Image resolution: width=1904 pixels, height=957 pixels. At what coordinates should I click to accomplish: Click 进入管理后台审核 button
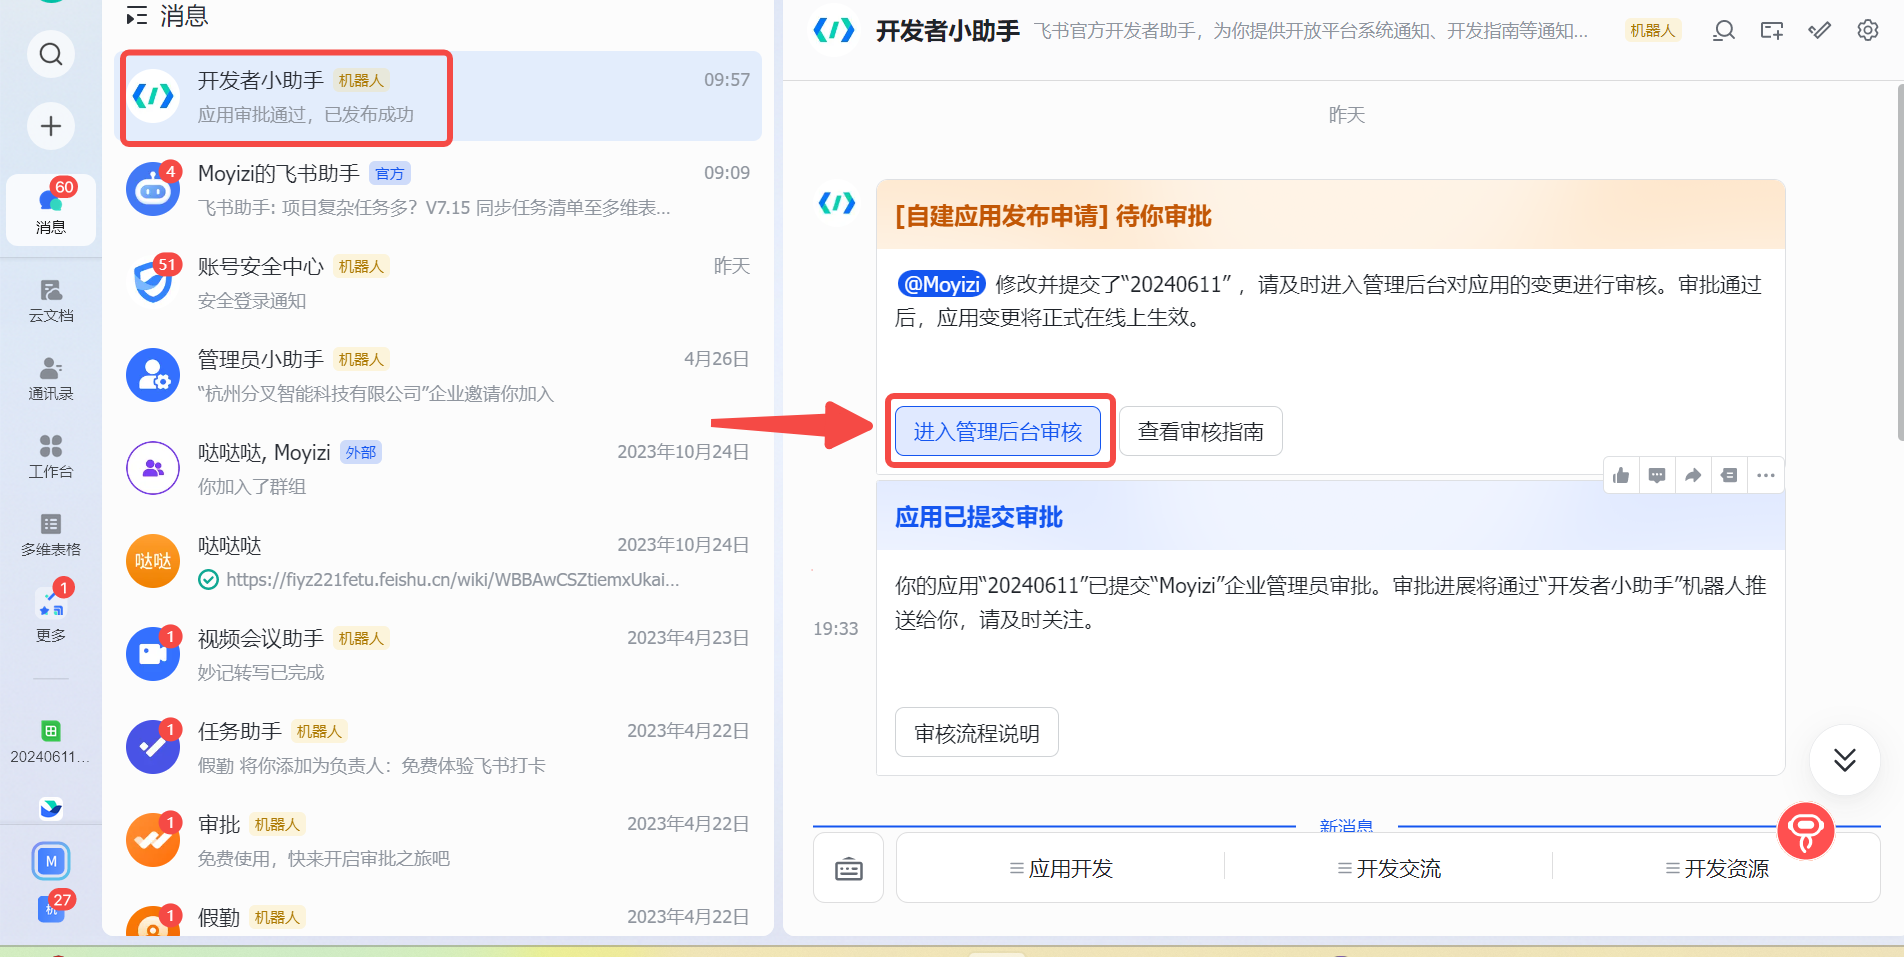pyautogui.click(x=997, y=431)
